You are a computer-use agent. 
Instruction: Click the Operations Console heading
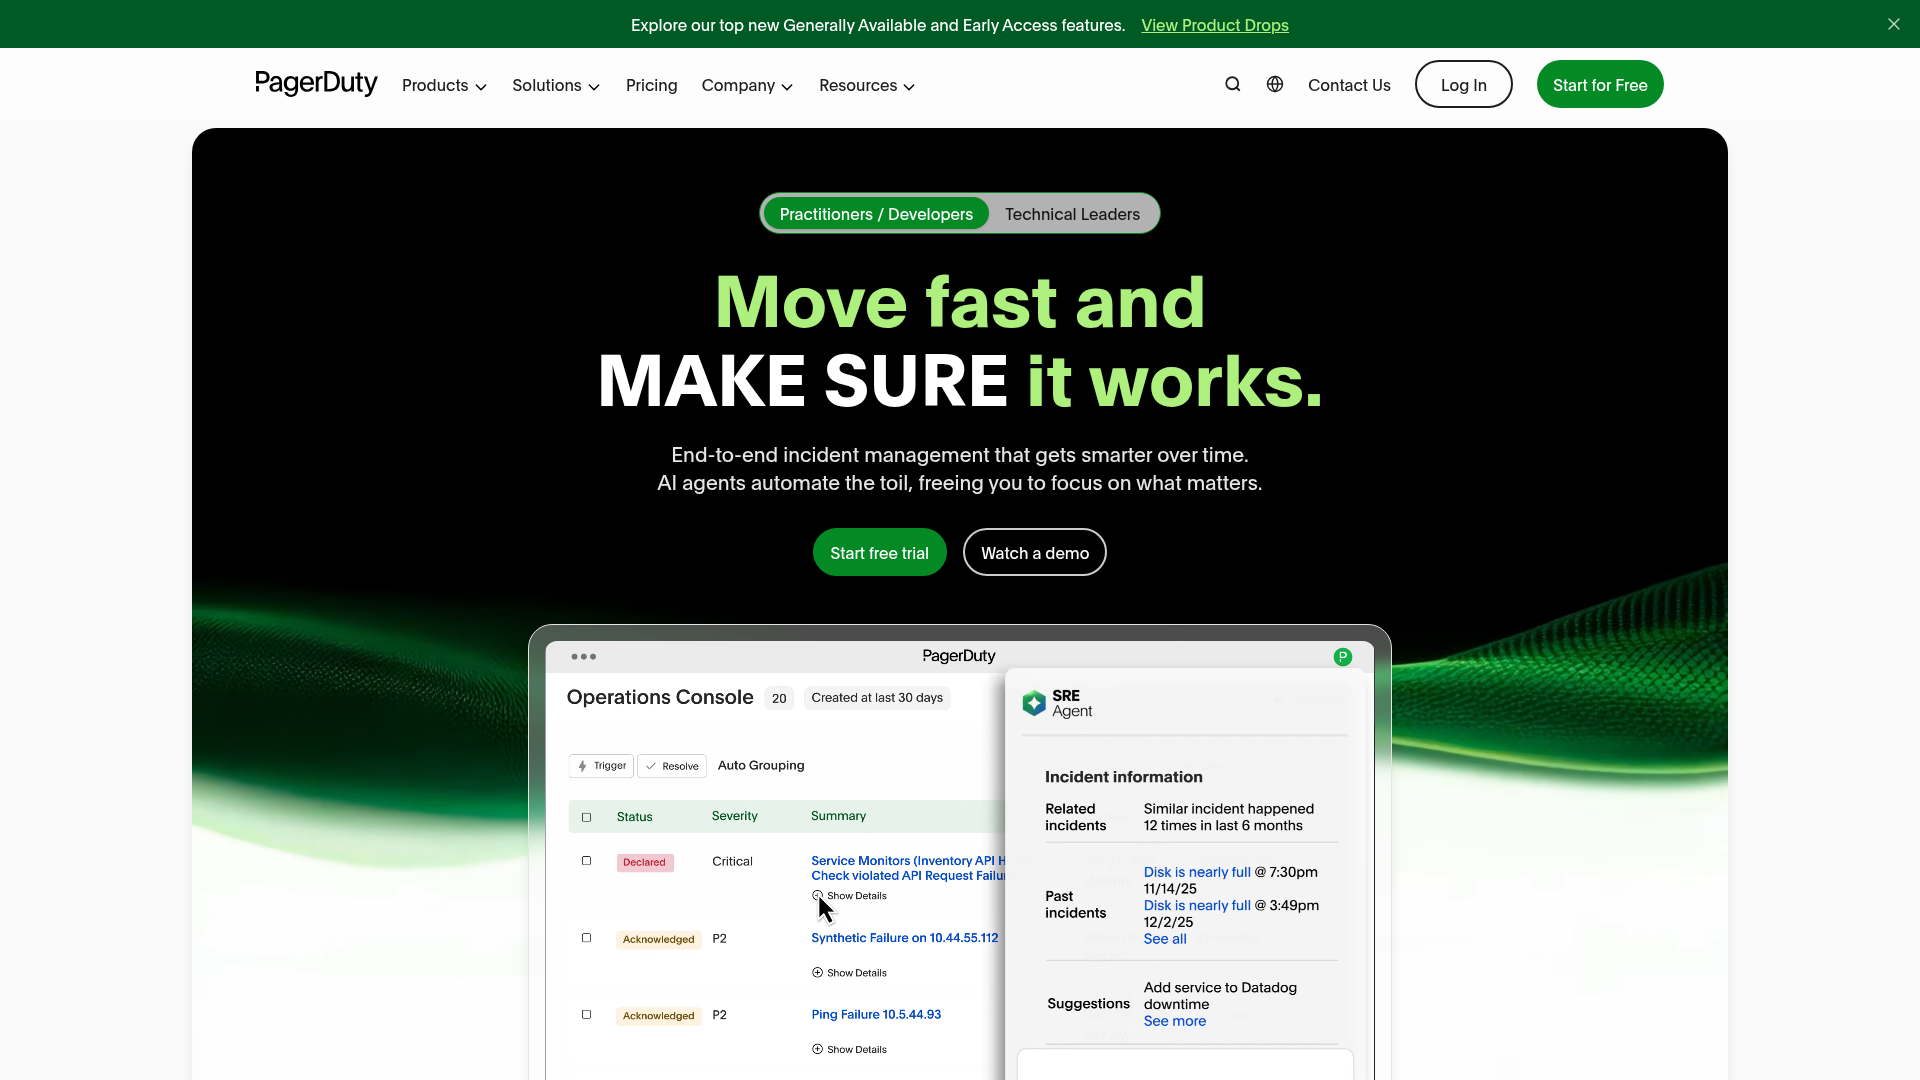pos(660,697)
